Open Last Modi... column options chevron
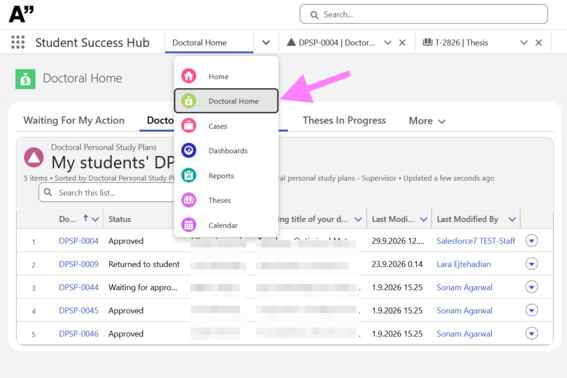Screen dimensions: 567x378 (423, 219)
